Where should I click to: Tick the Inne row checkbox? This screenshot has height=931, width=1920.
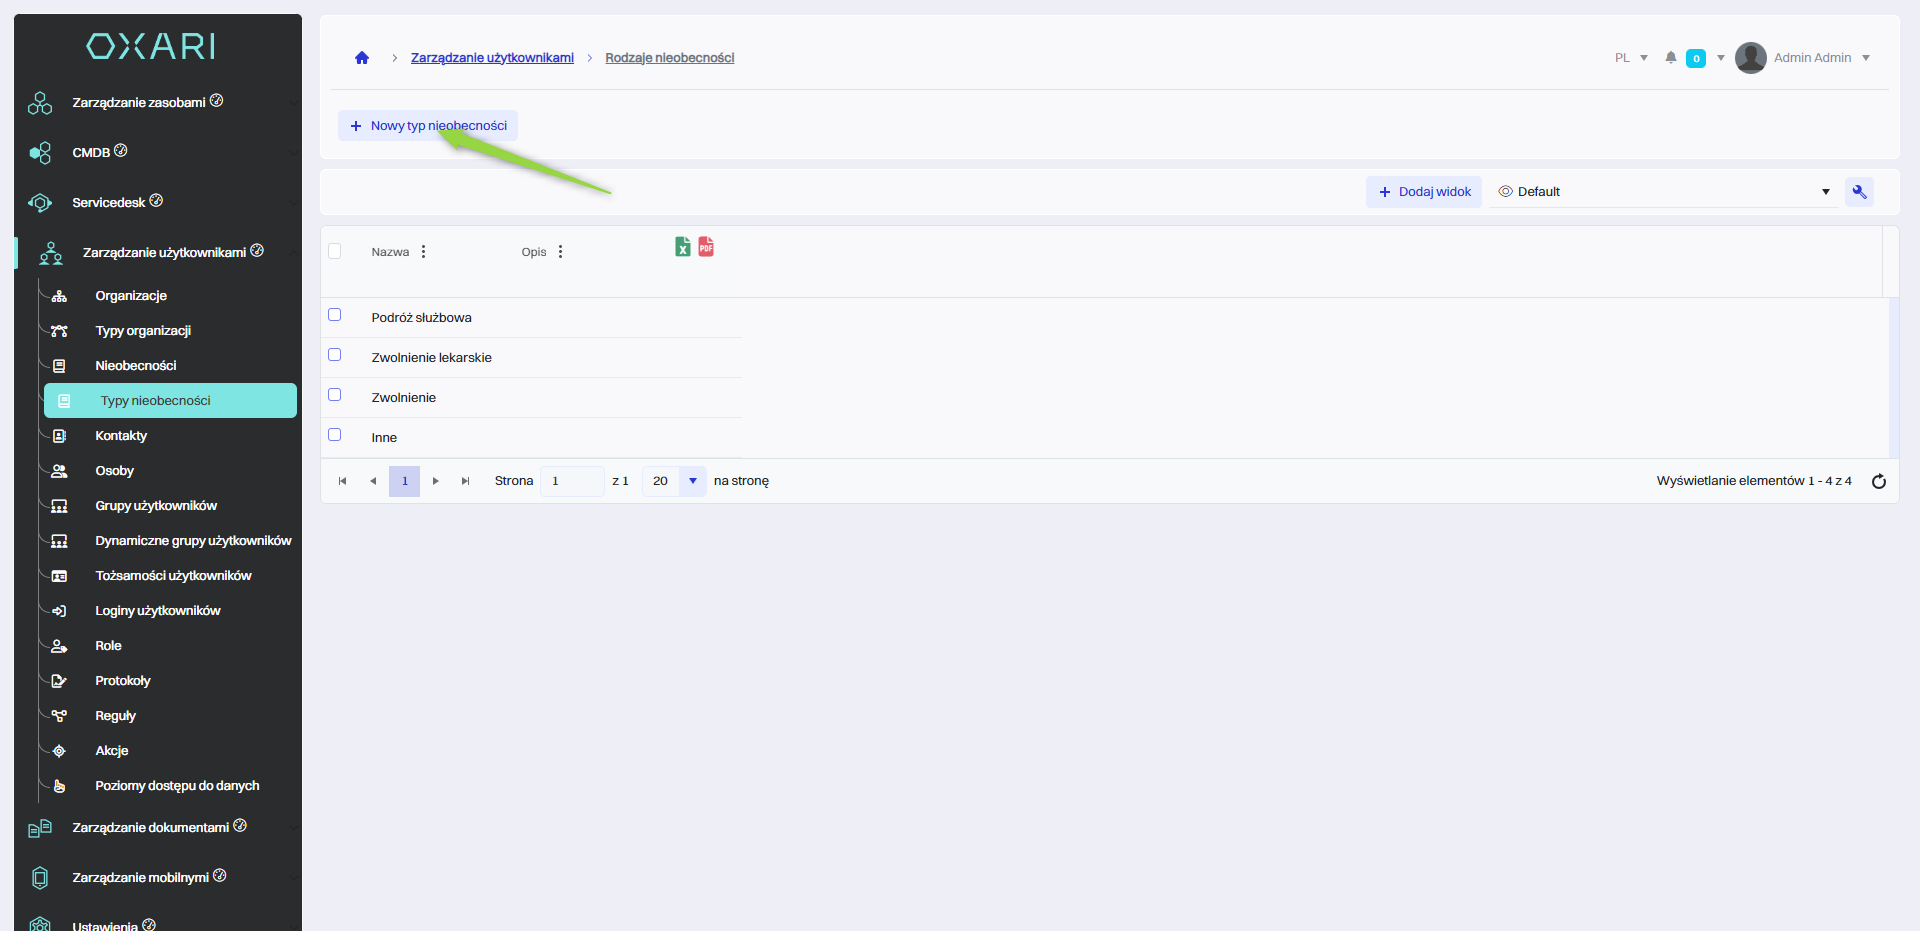pos(335,435)
